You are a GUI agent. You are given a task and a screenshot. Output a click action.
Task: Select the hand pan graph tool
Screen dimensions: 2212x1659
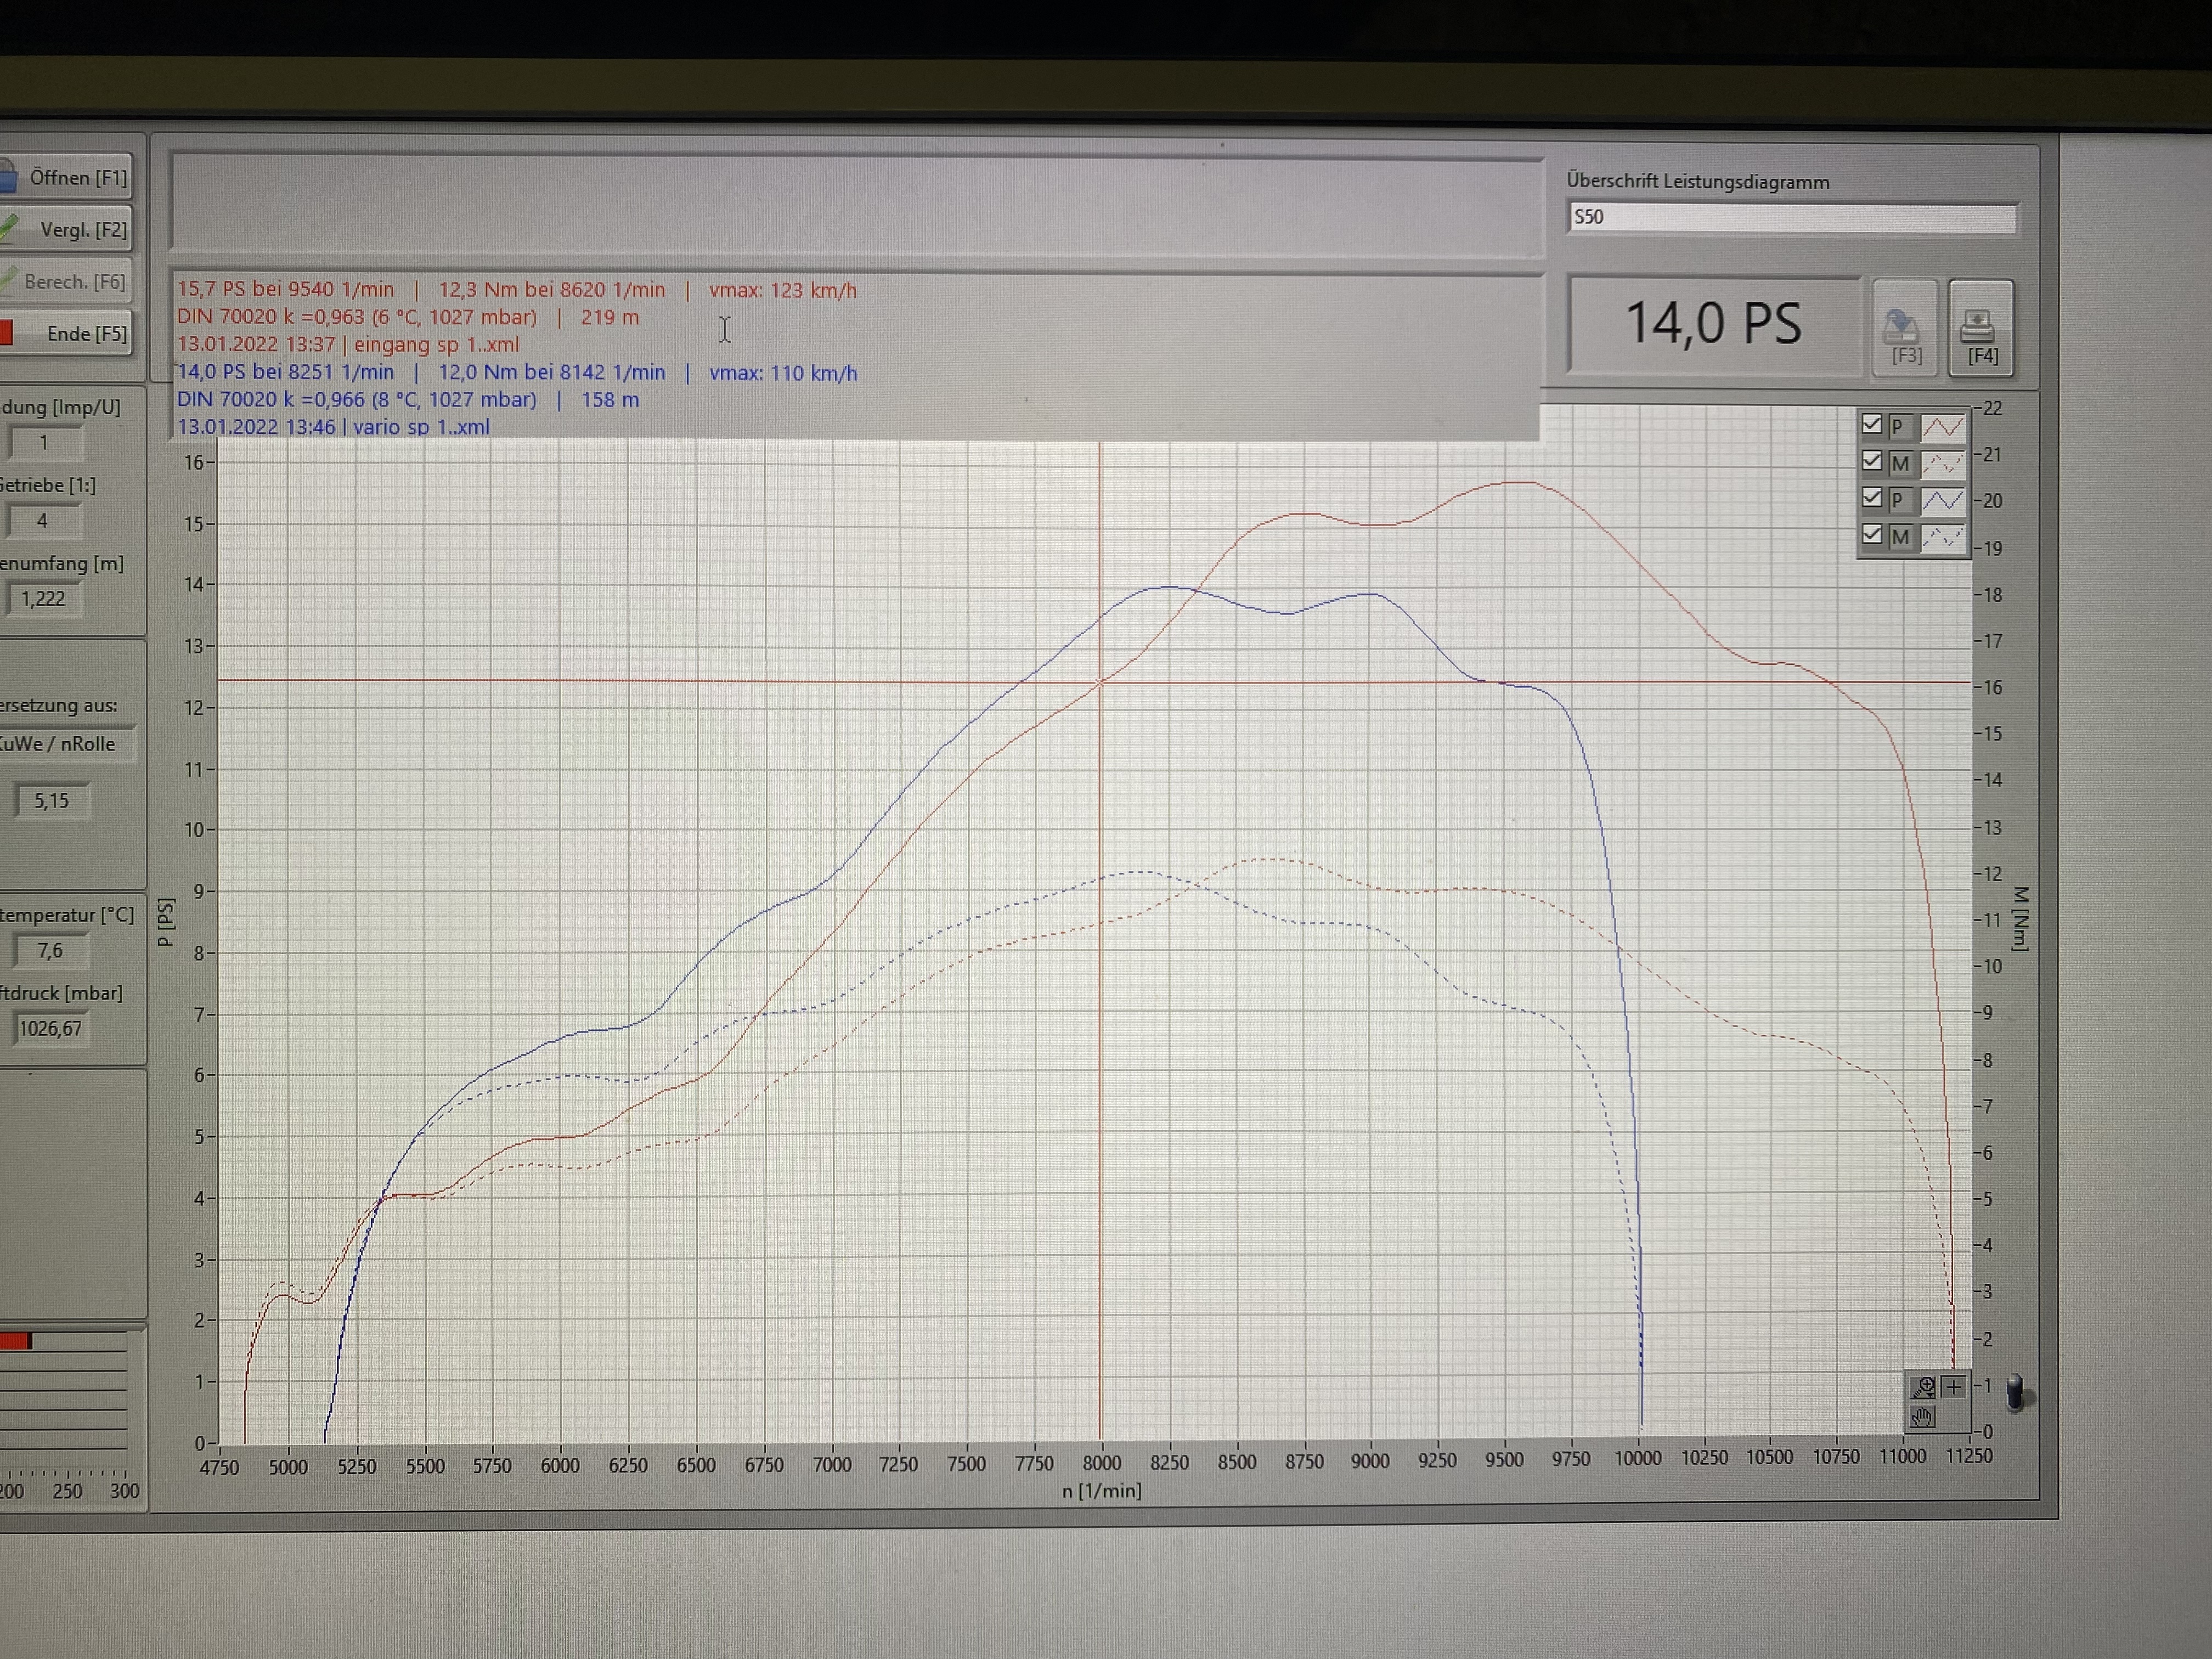[1923, 1417]
